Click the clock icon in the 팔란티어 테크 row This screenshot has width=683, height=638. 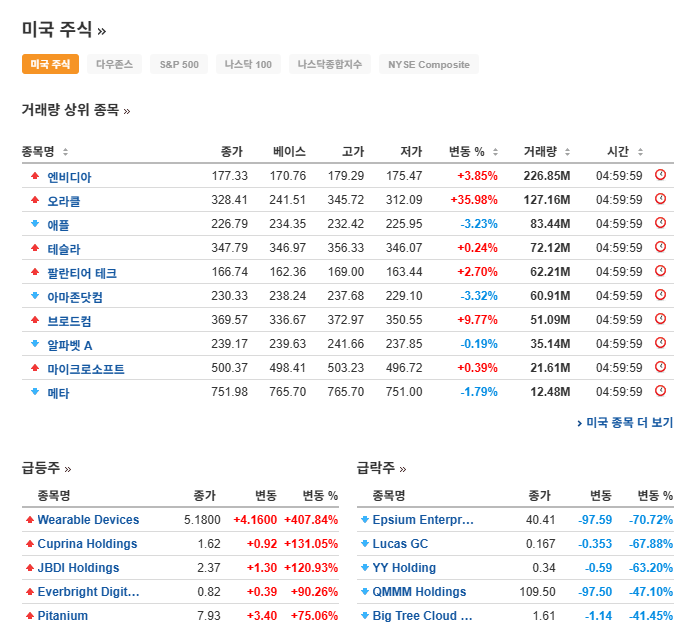click(x=660, y=270)
